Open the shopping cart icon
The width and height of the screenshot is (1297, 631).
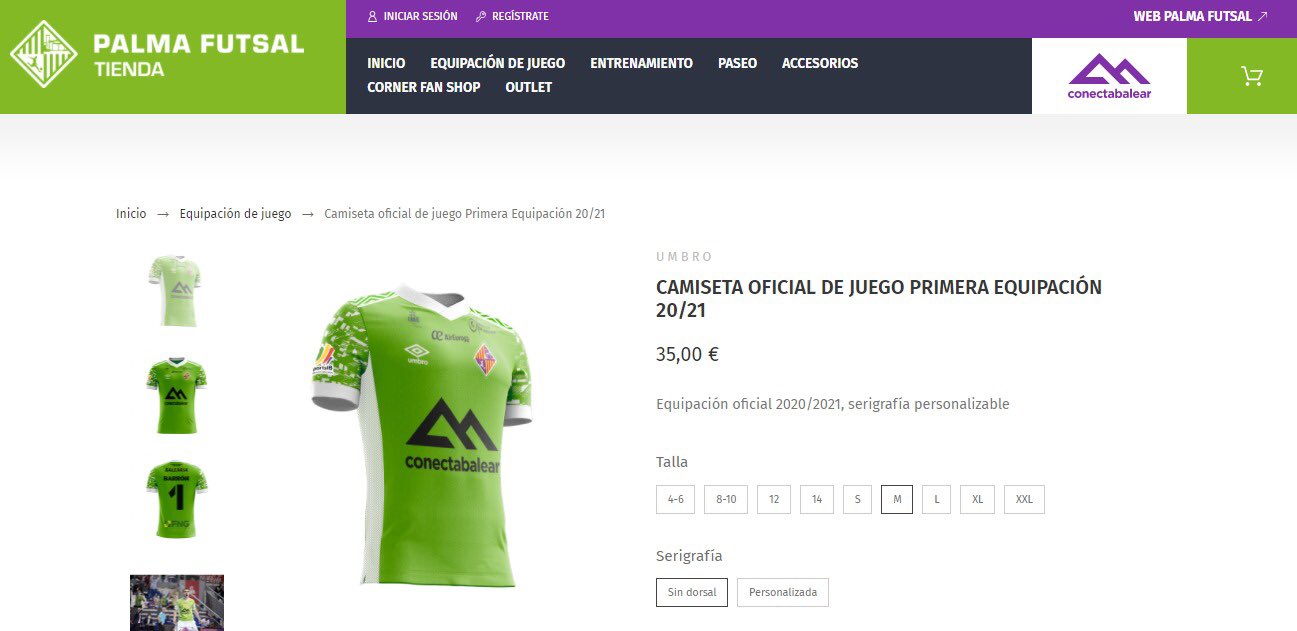(1251, 76)
